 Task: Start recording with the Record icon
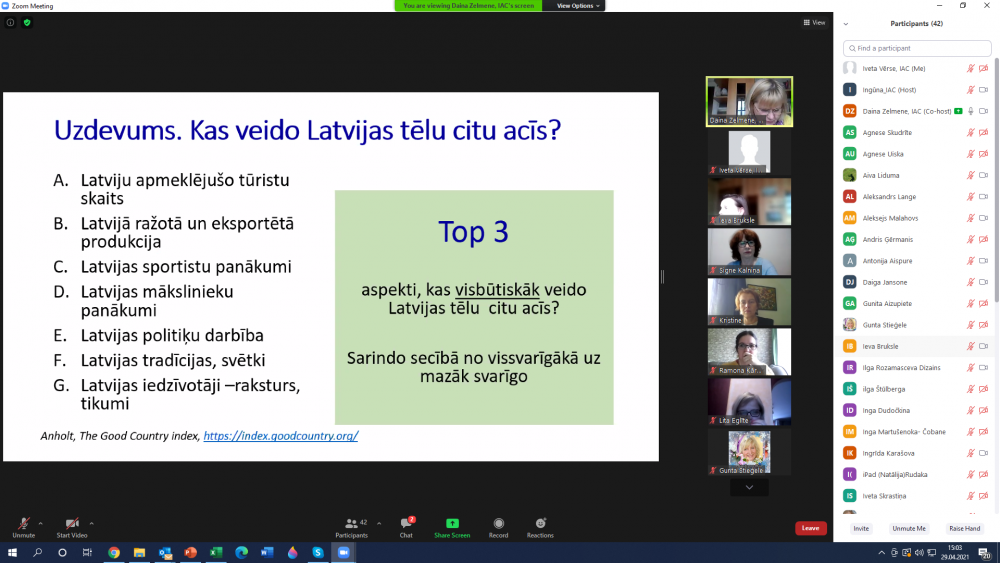(498, 524)
